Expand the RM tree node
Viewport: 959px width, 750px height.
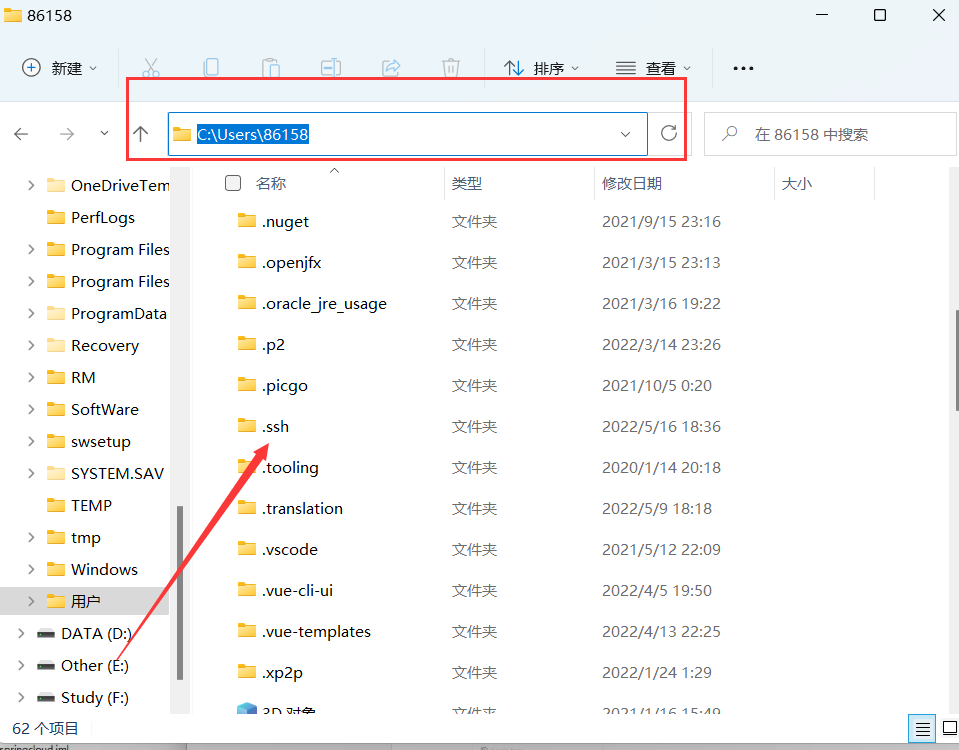pyautogui.click(x=31, y=377)
